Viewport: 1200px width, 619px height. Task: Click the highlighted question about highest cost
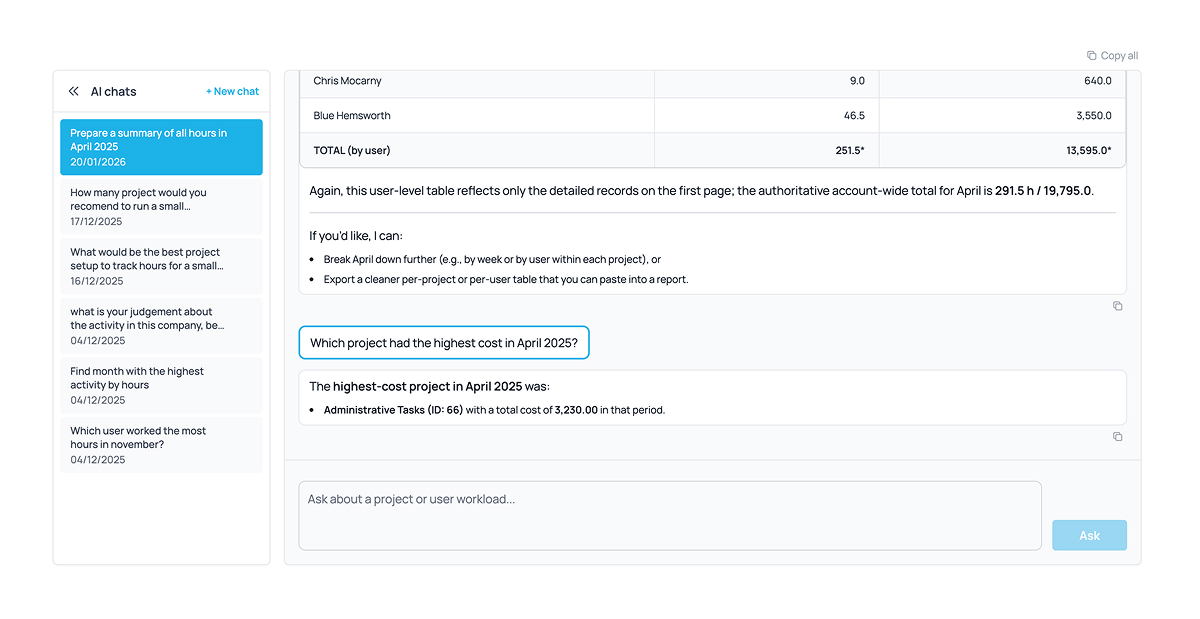click(x=443, y=342)
